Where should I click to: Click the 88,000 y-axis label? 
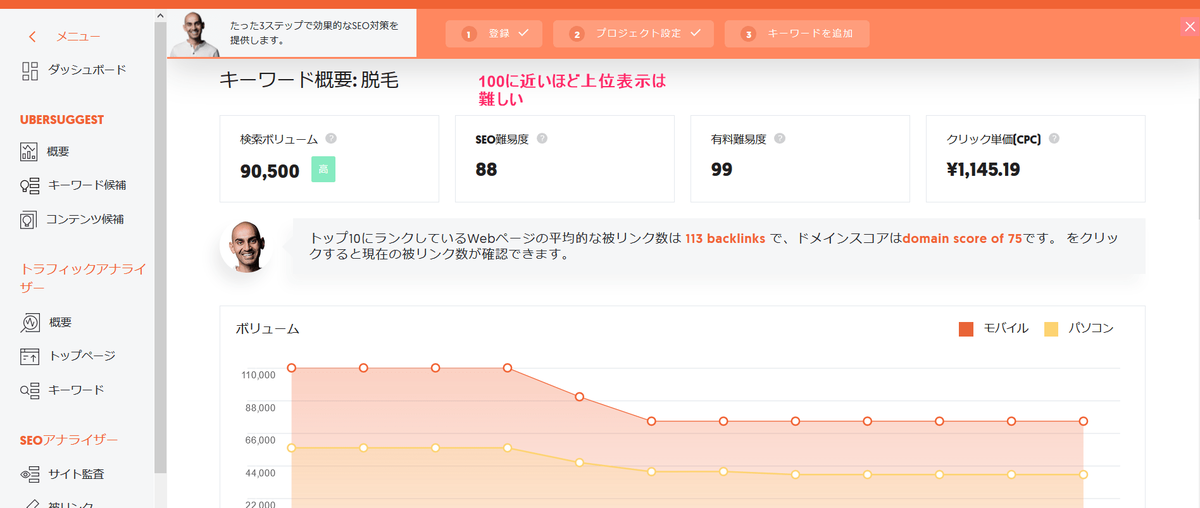[258, 407]
